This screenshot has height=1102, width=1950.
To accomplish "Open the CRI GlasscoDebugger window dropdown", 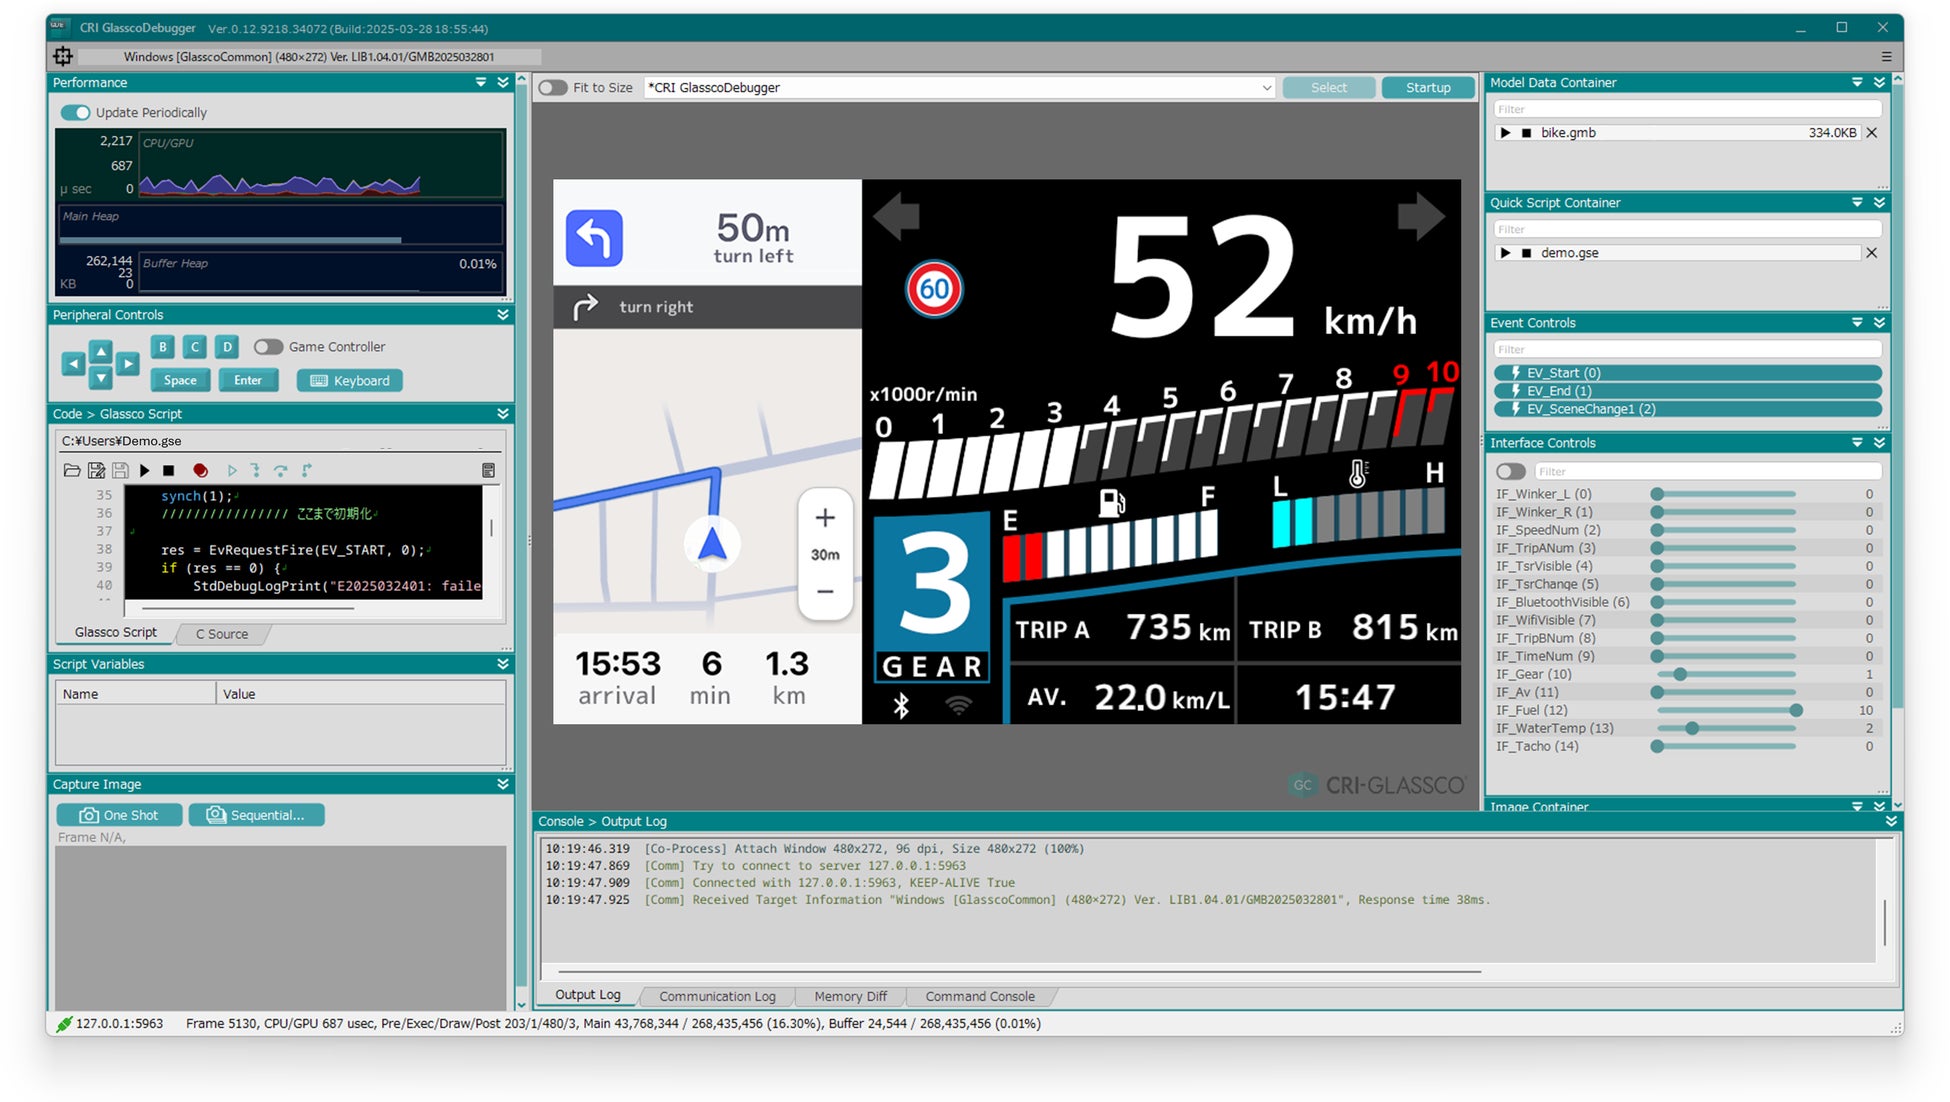I will tap(1266, 88).
